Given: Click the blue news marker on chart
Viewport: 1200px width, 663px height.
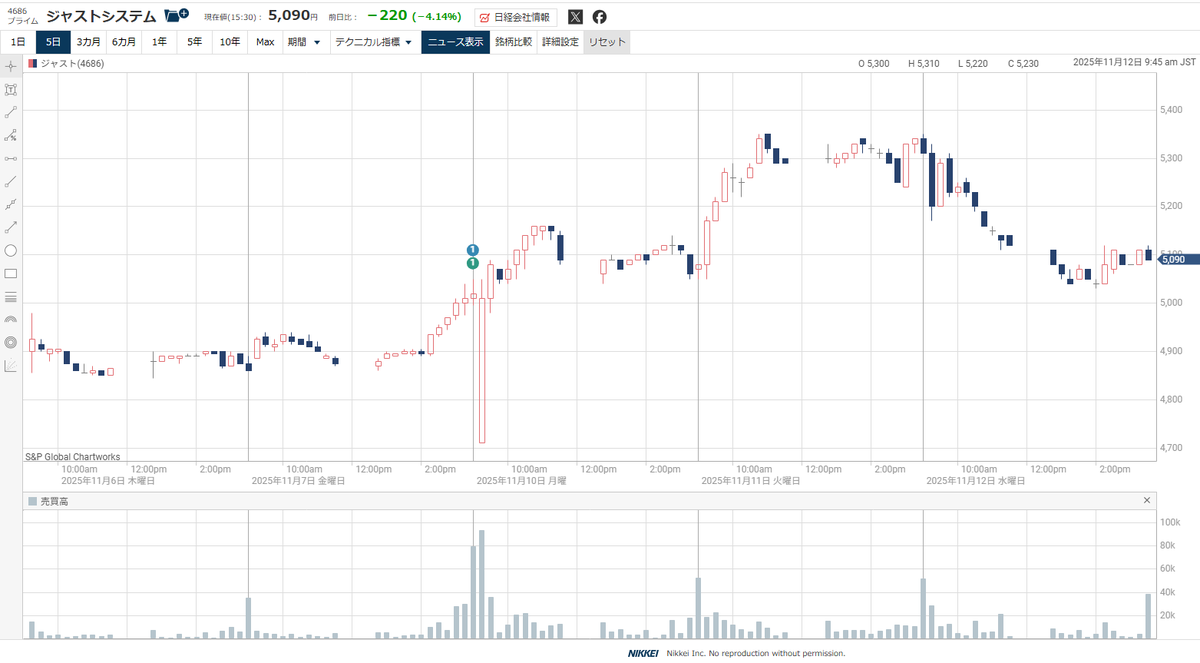Looking at the screenshot, I should coord(472,249).
